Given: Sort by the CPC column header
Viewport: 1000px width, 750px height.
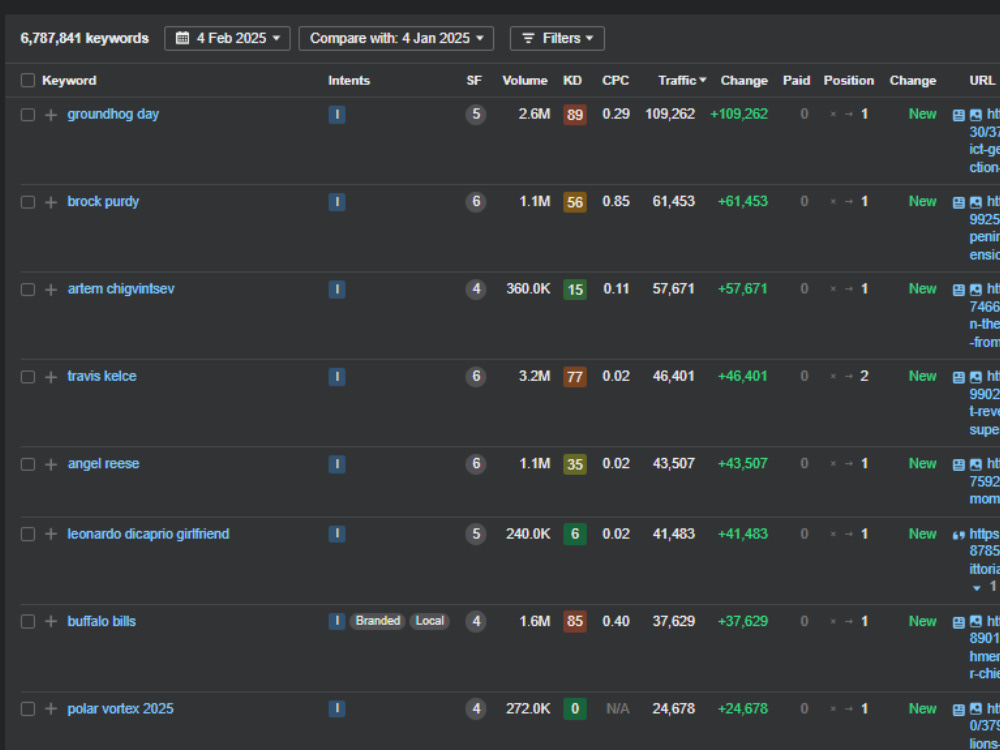Looking at the screenshot, I should 615,80.
